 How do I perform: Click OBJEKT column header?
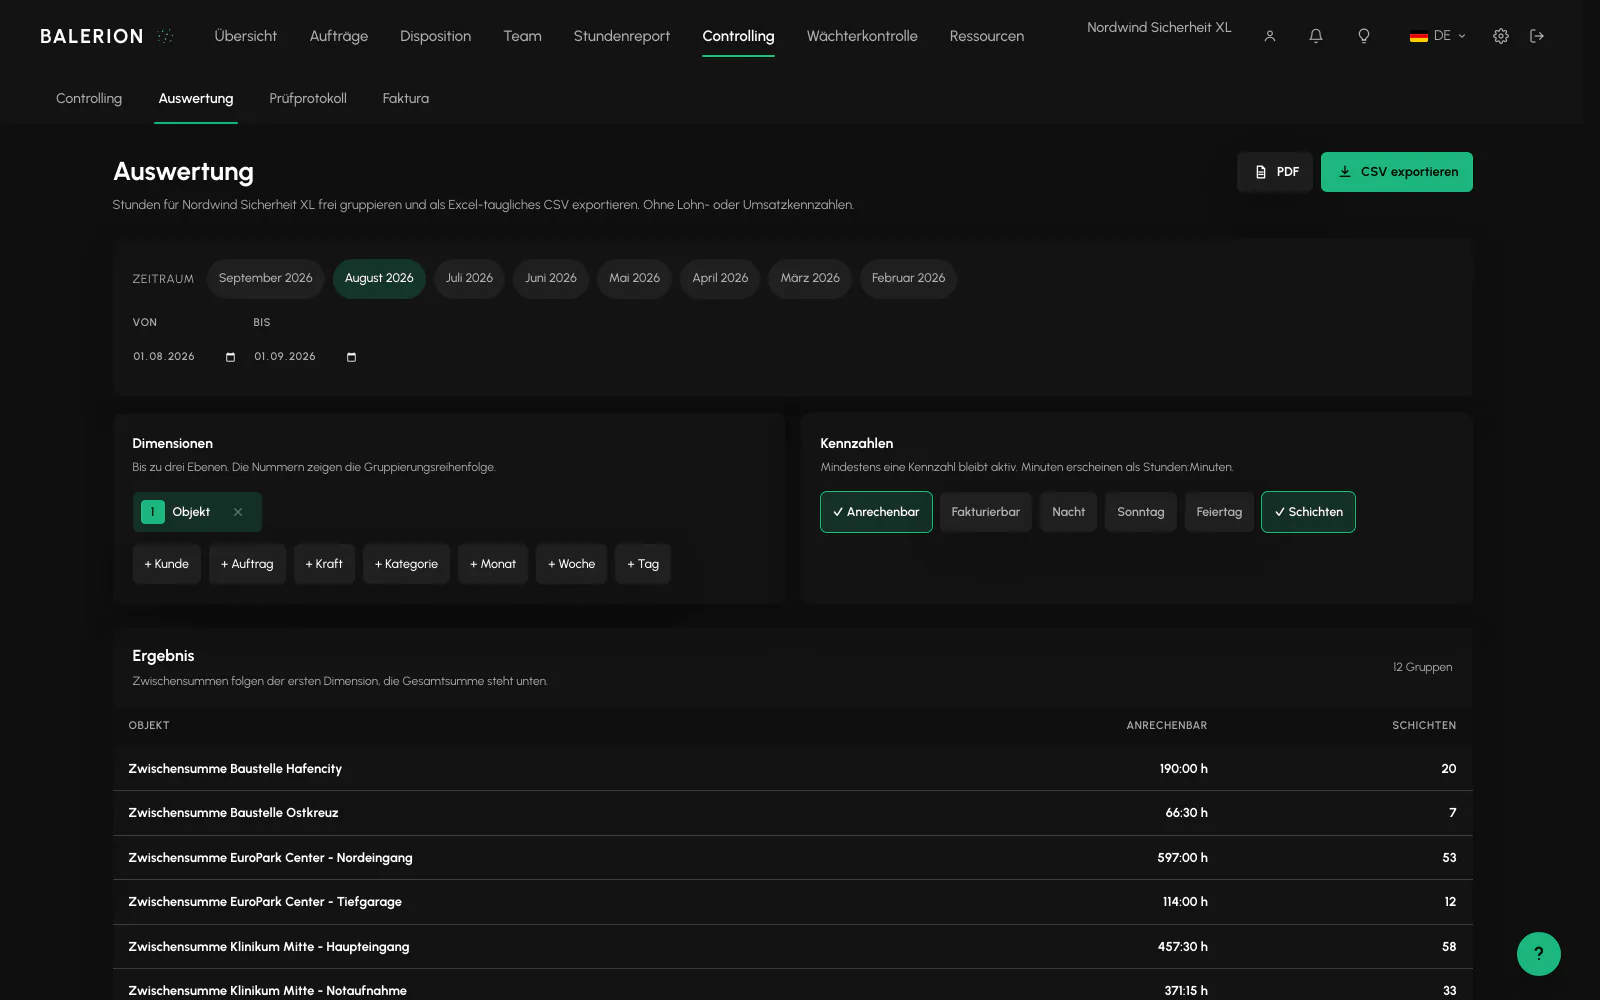149,725
